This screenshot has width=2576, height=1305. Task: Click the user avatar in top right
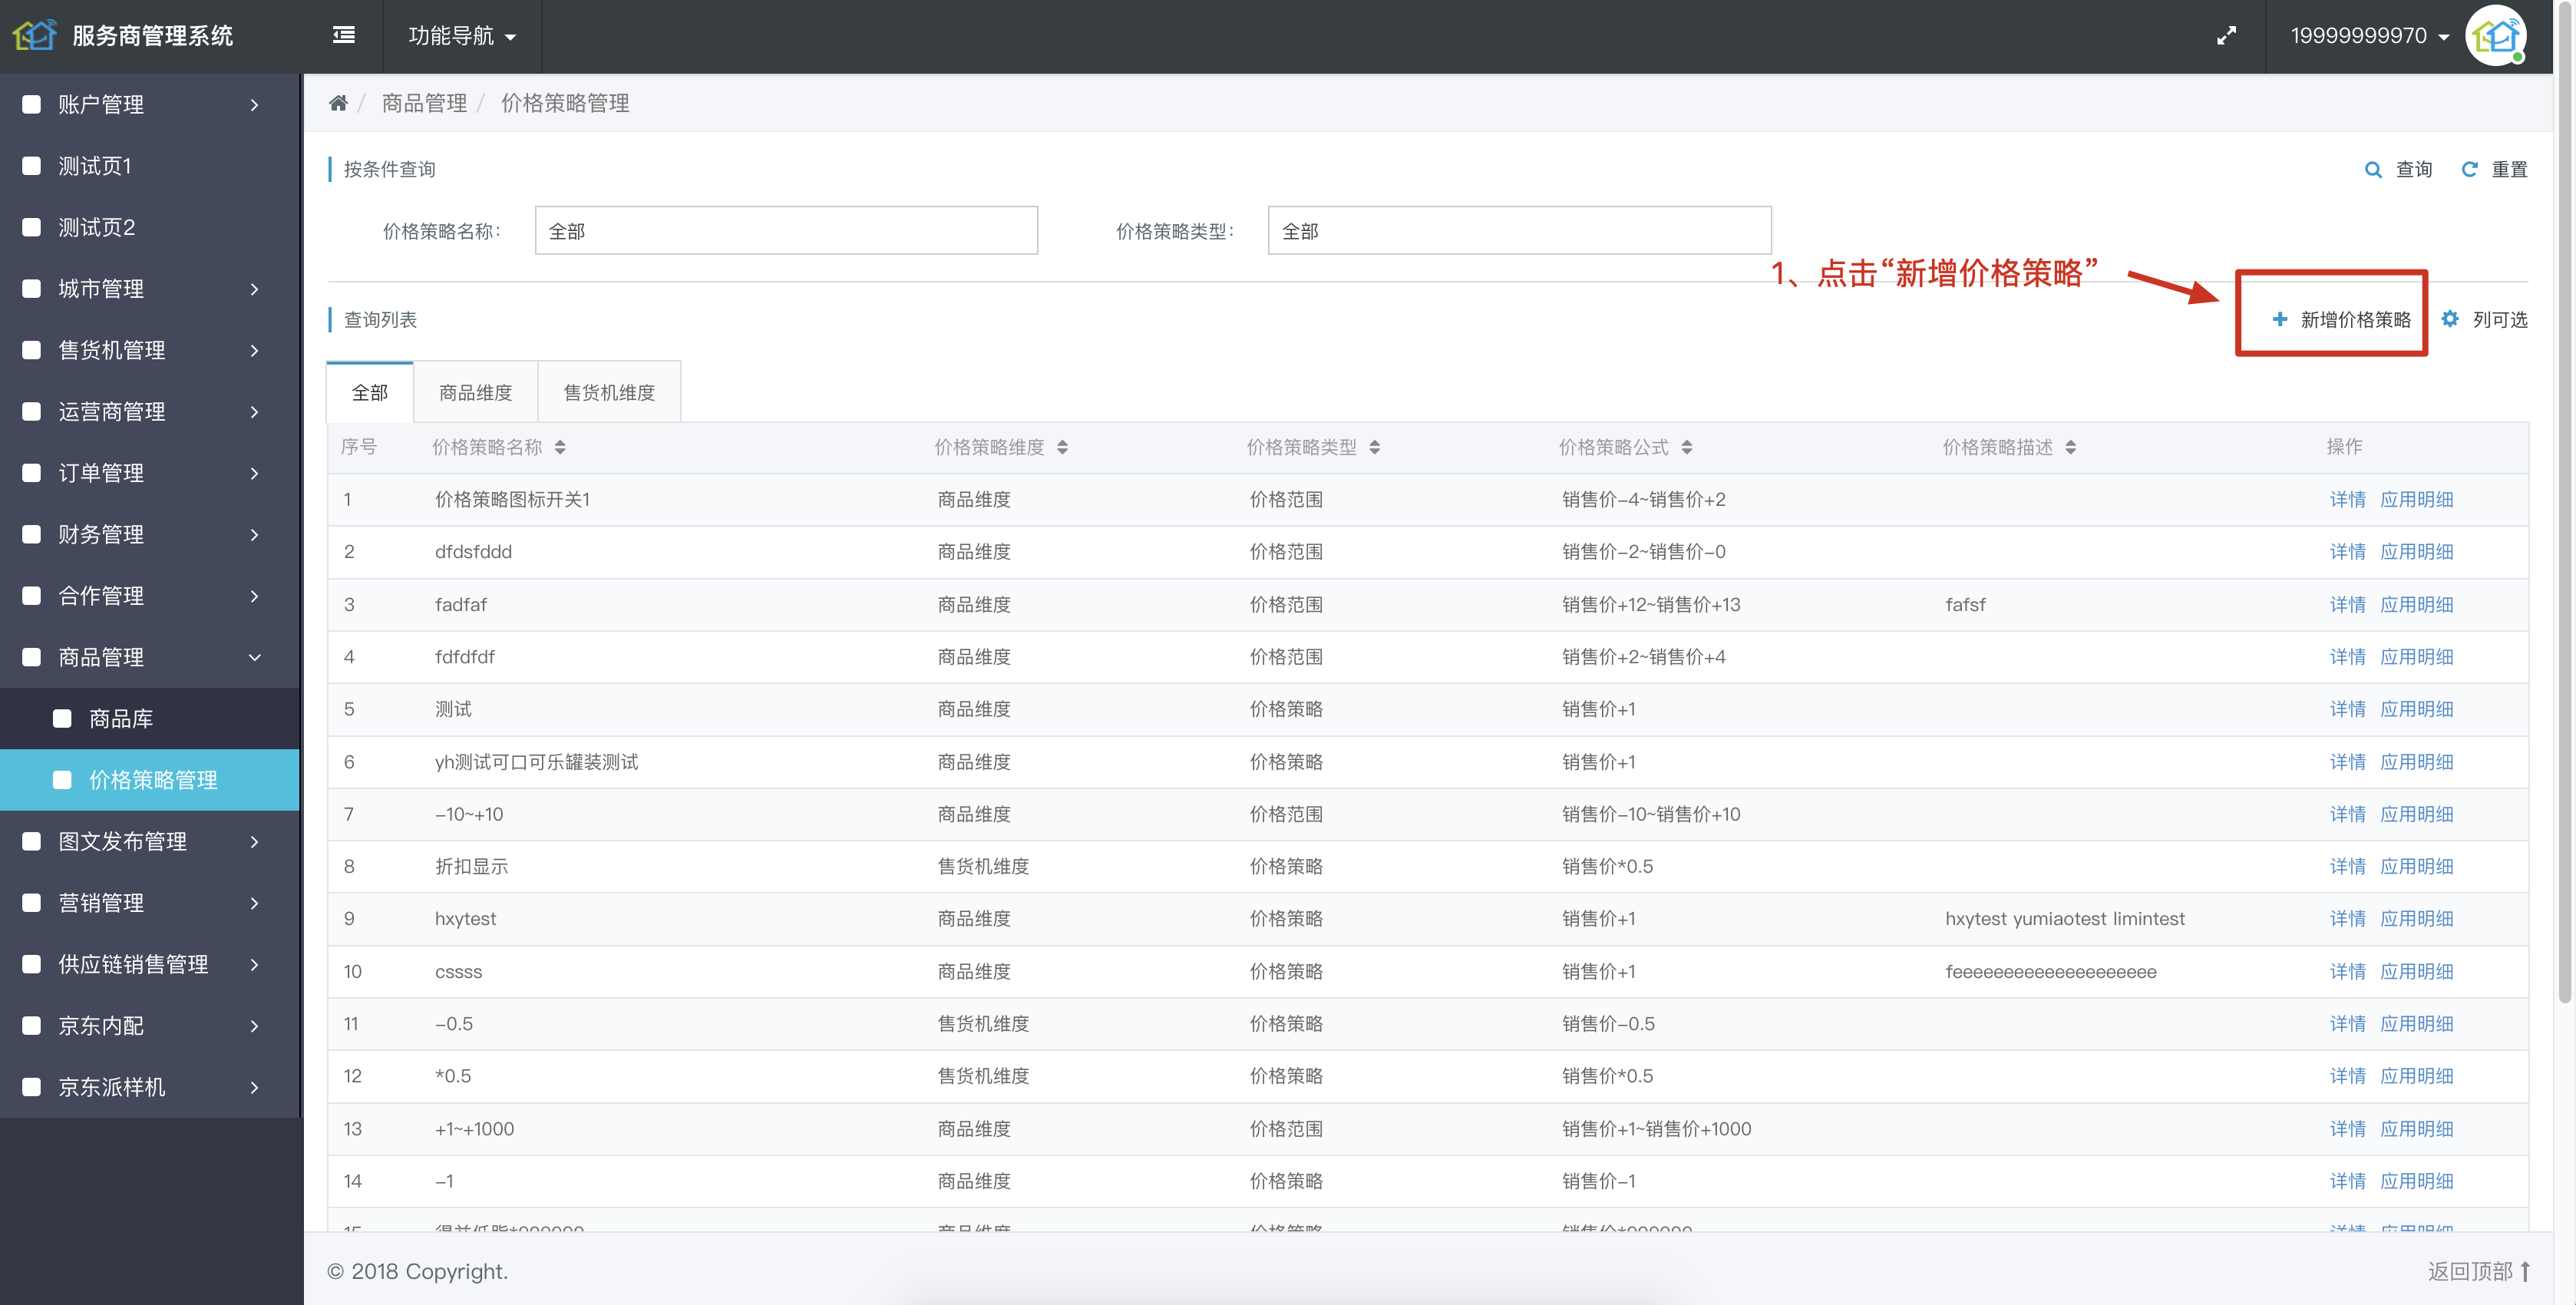(x=2495, y=36)
